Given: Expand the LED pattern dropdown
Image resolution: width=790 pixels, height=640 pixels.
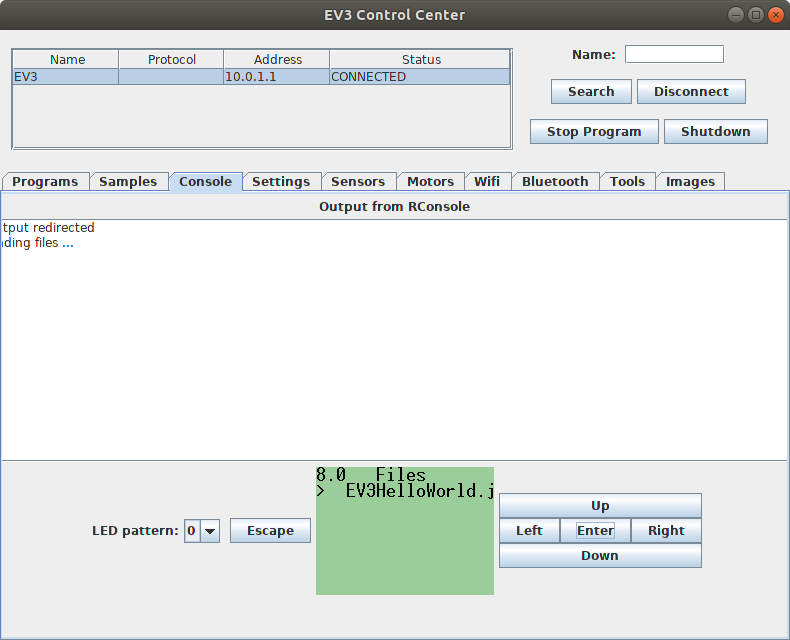Looking at the screenshot, I should click(210, 531).
